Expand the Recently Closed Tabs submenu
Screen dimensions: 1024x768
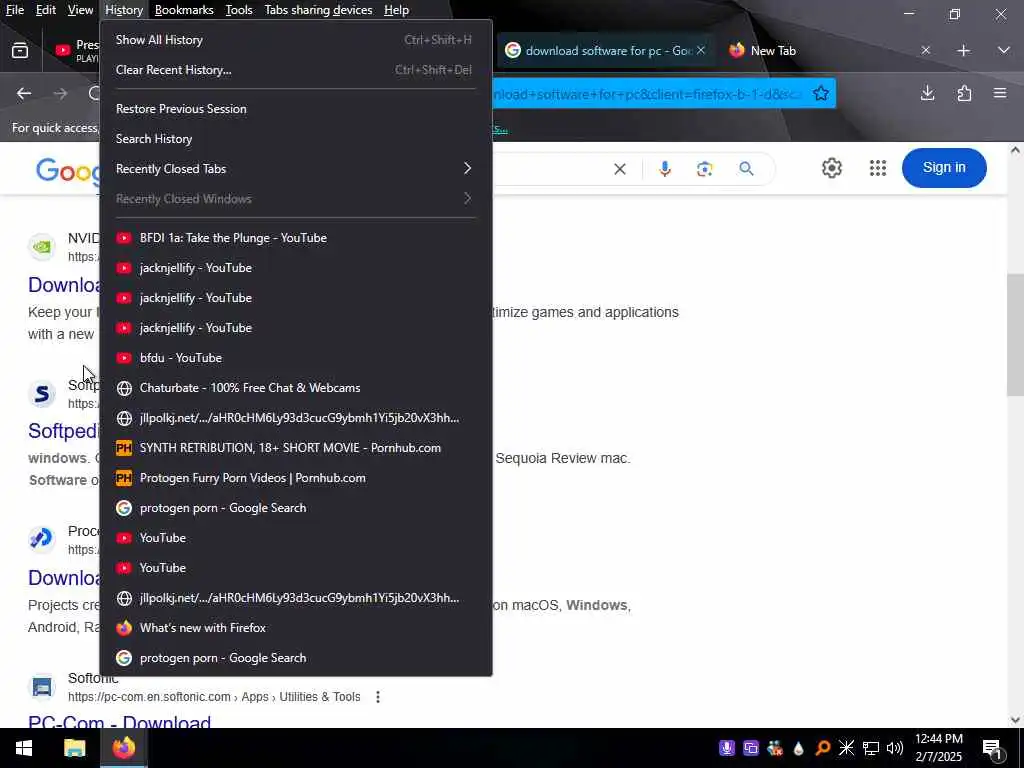(295, 168)
